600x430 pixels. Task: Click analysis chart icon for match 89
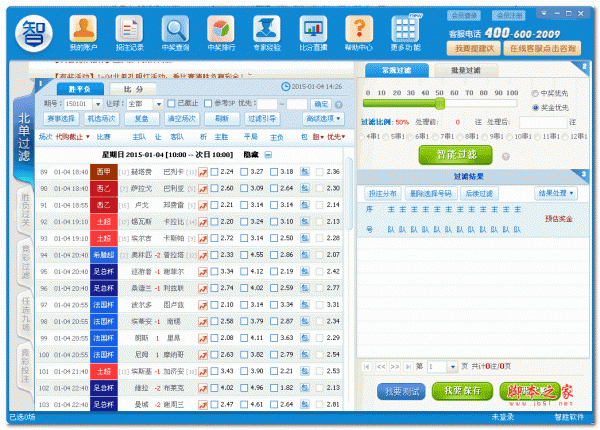(x=203, y=172)
